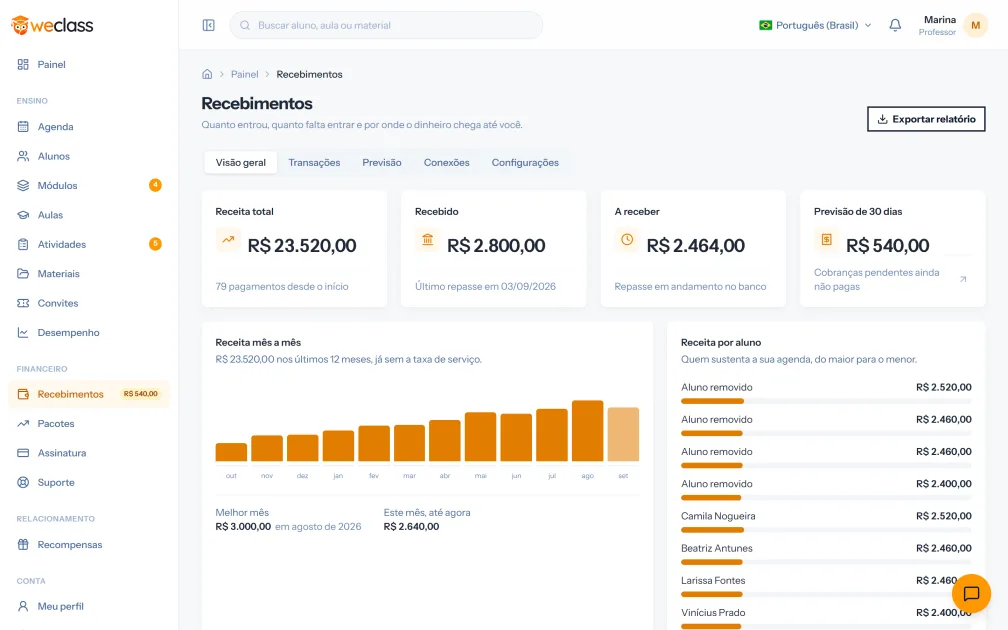Click the Vinícius Prado student name
Screen dimensions: 1008x630
713,613
